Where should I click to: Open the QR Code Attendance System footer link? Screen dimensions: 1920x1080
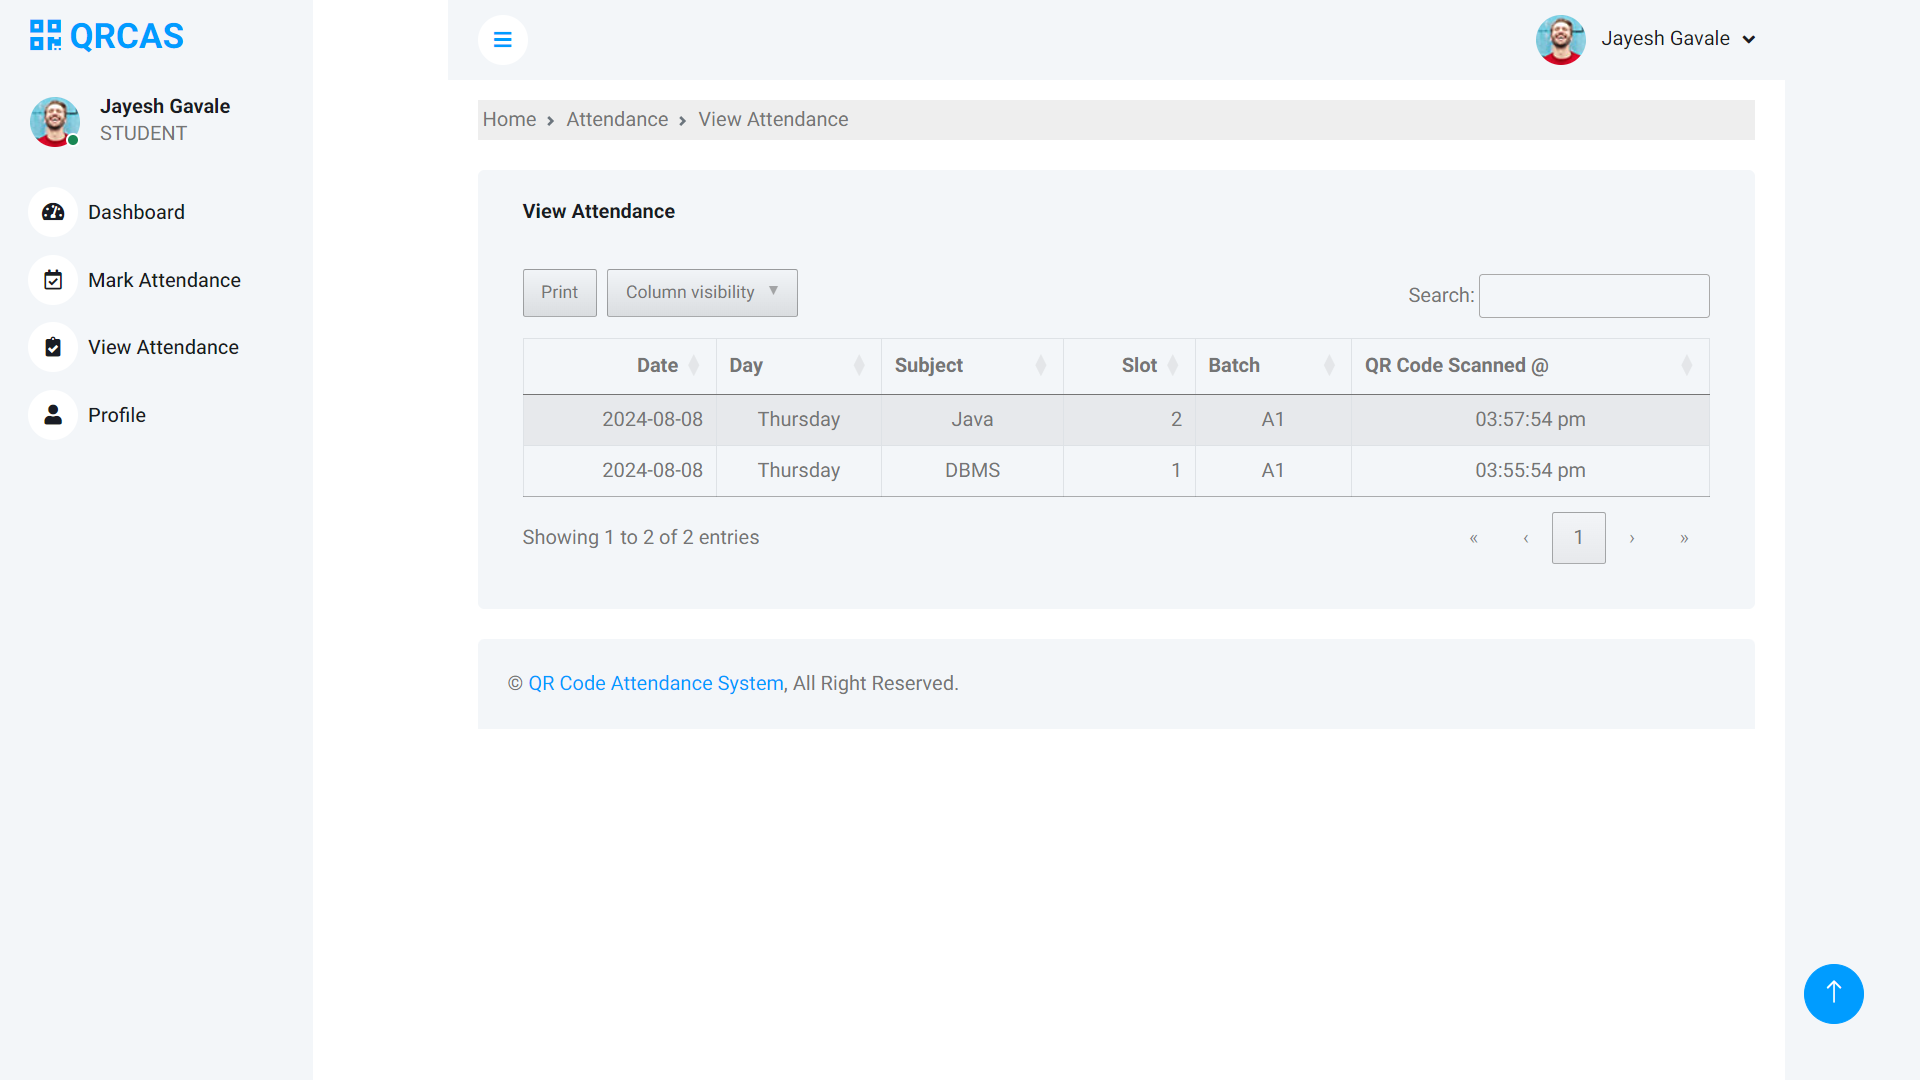656,683
